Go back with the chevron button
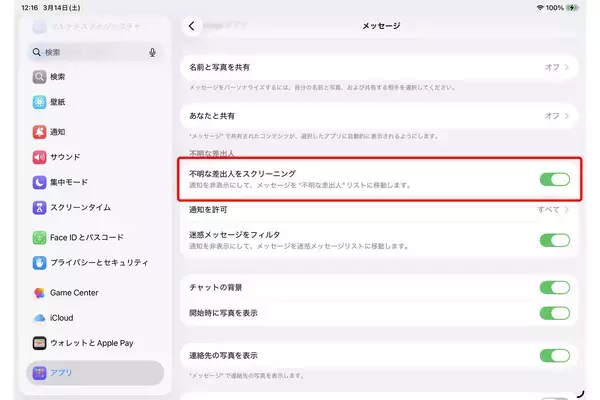Image resolution: width=600 pixels, height=400 pixels. 191,26
